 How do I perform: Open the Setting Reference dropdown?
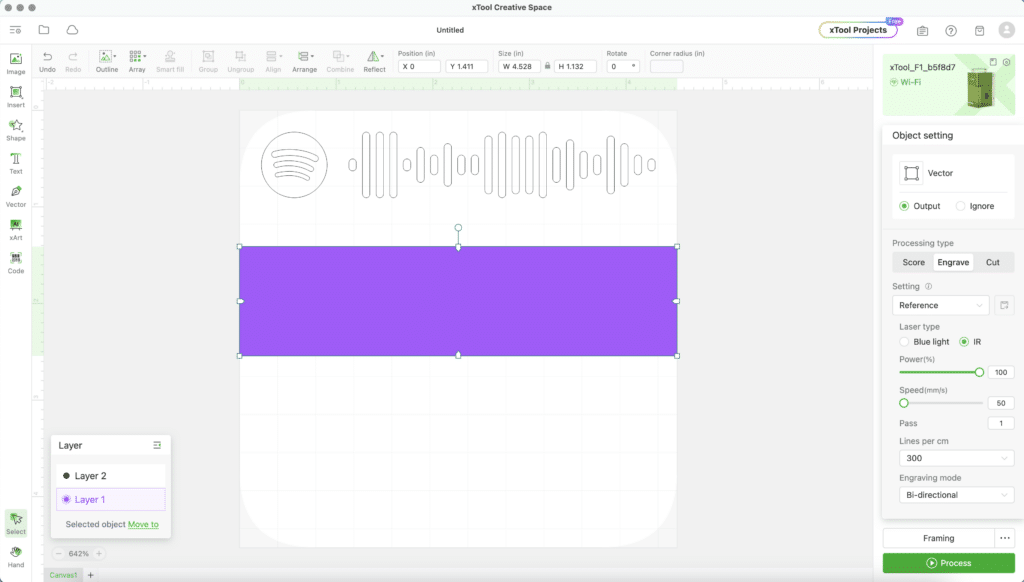point(940,305)
